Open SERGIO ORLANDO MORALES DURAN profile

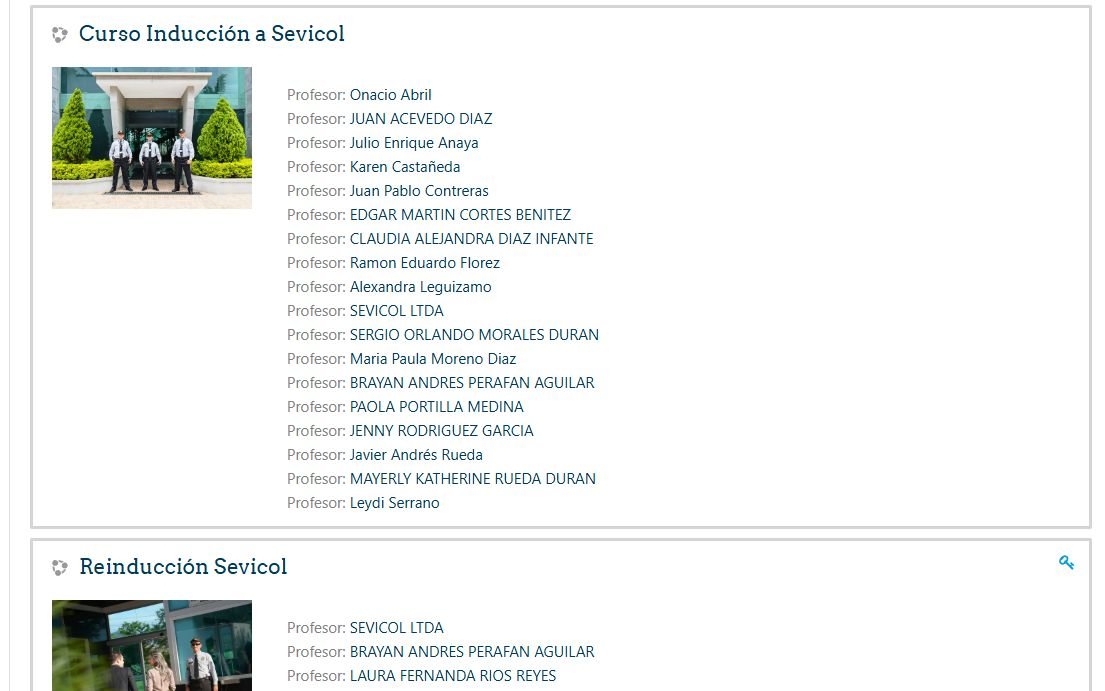[x=474, y=334]
